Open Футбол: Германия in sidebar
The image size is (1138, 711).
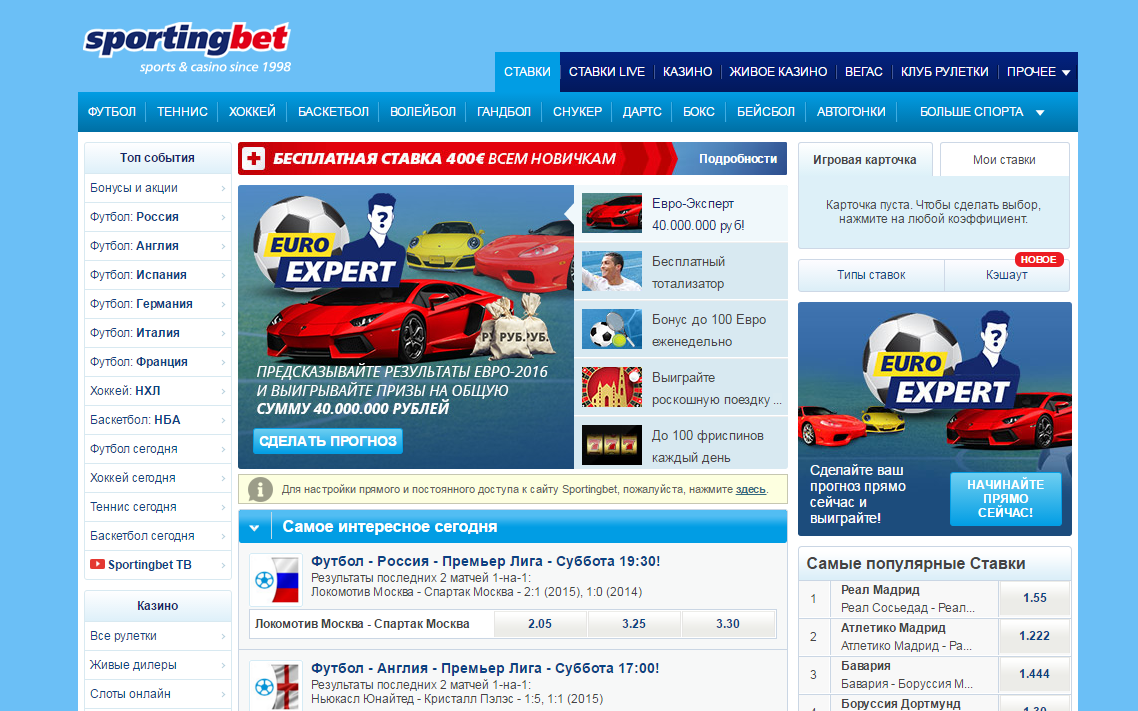[157, 304]
